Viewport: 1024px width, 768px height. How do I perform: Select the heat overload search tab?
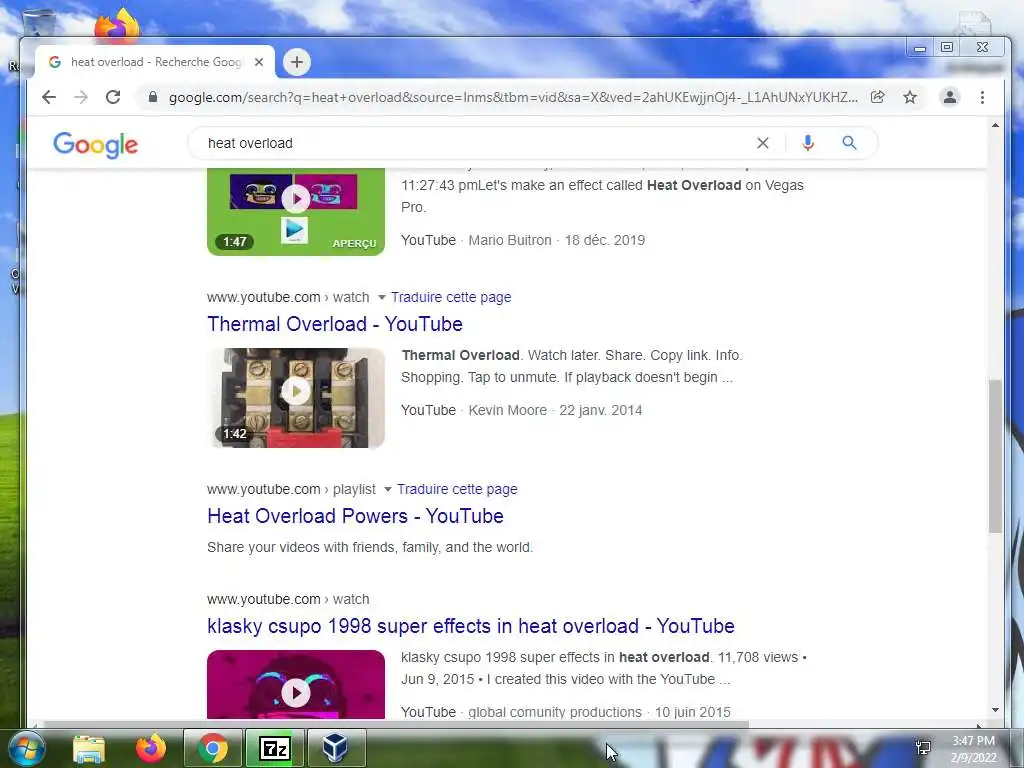pyautogui.click(x=155, y=62)
